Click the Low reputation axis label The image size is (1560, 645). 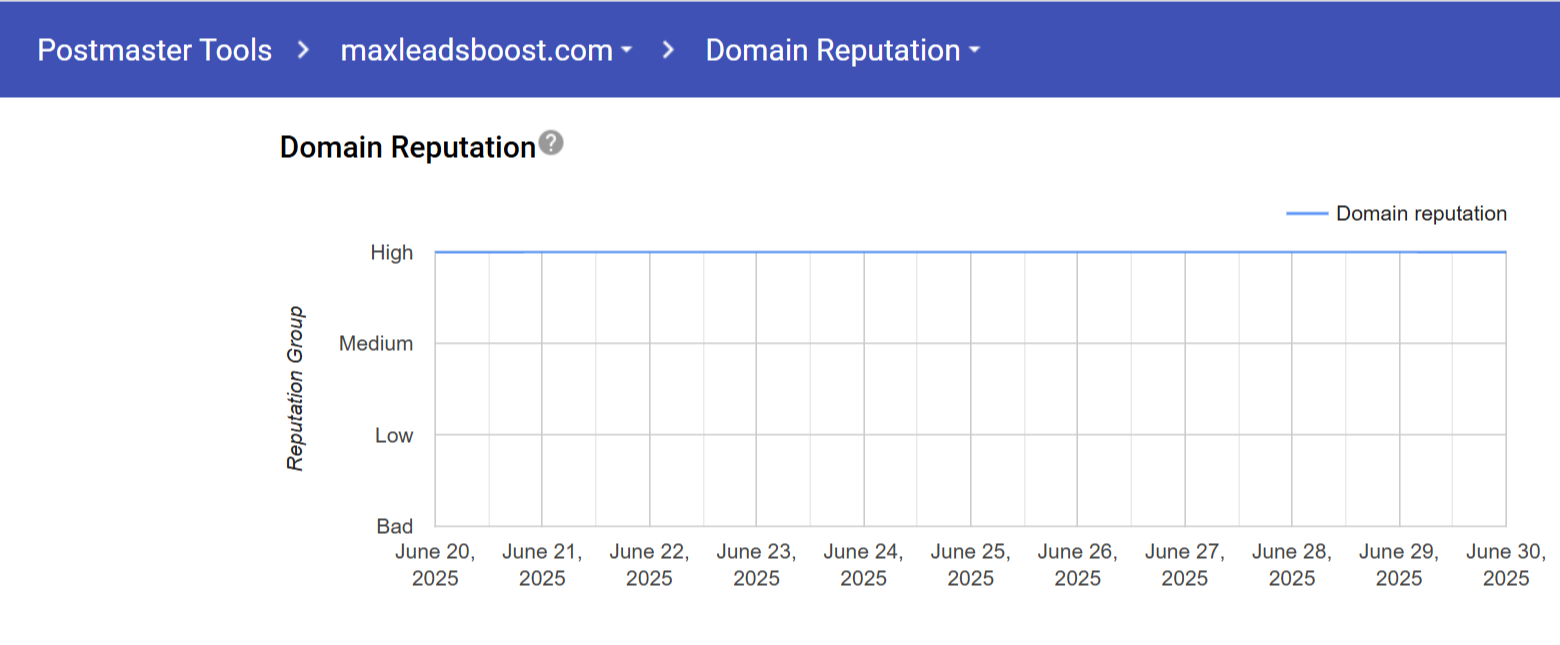tap(394, 436)
